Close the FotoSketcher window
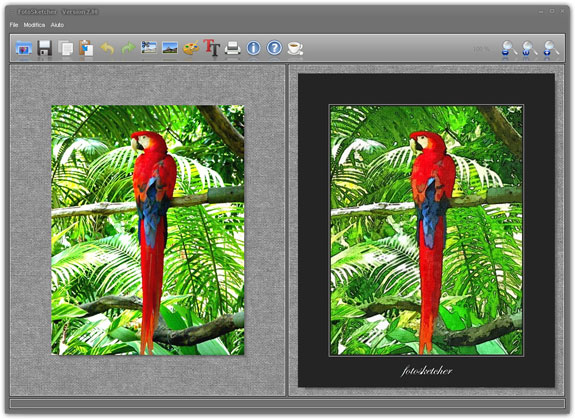 coord(562,11)
